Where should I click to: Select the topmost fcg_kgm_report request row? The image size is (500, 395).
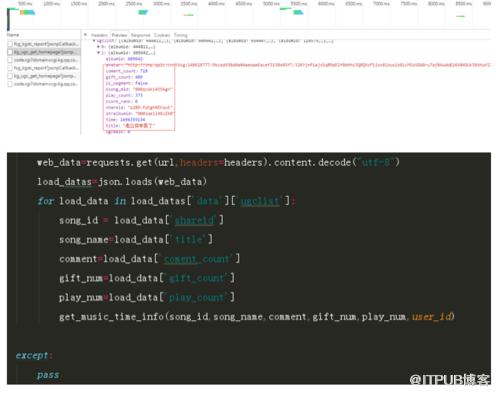(x=43, y=44)
